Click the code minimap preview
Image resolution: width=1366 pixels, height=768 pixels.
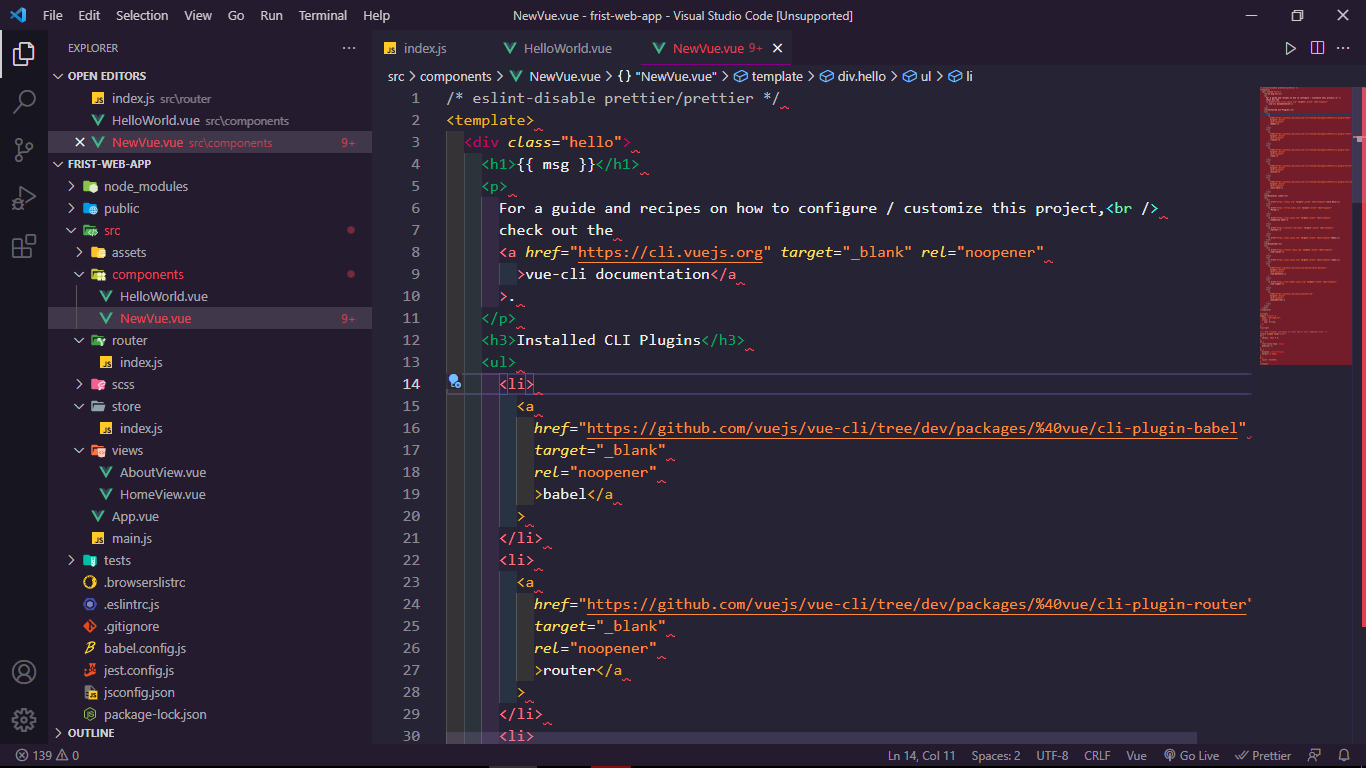(x=1305, y=225)
